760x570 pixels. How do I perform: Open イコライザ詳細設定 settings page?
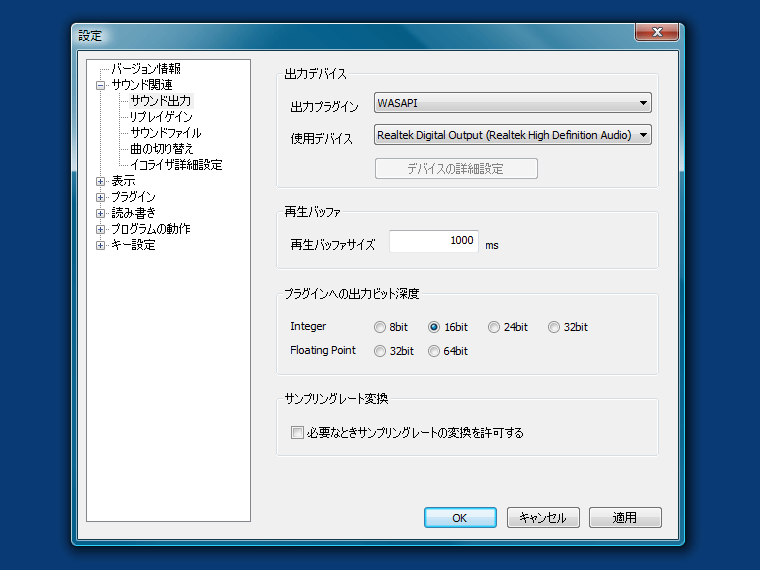click(176, 165)
